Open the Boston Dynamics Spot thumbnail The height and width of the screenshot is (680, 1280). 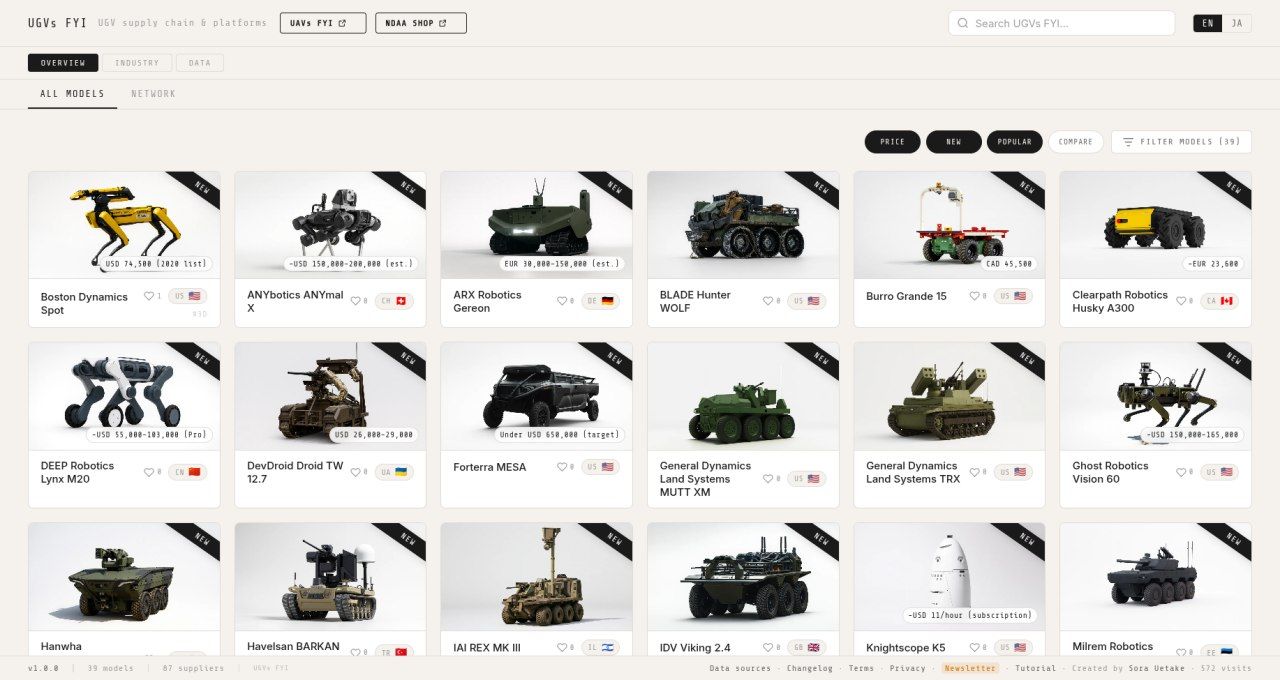(124, 225)
